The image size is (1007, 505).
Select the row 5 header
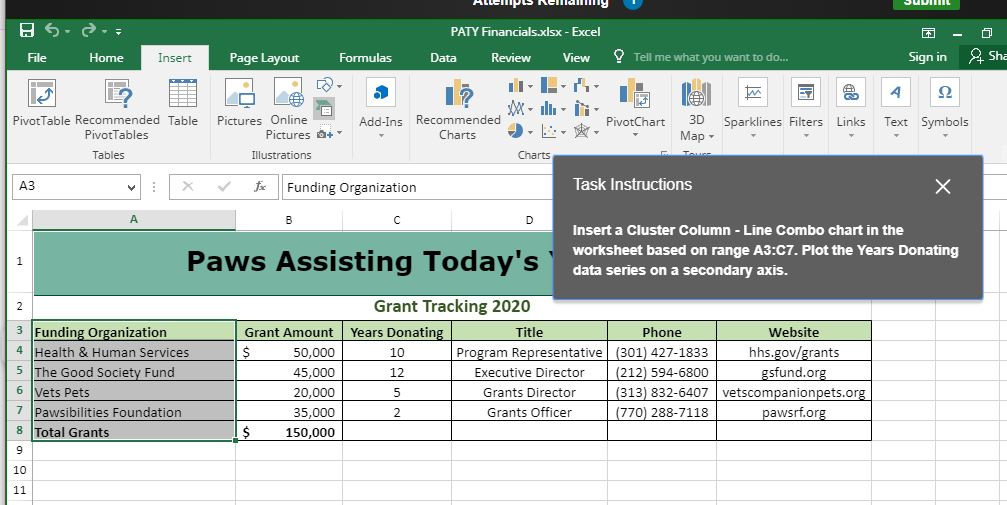19,371
